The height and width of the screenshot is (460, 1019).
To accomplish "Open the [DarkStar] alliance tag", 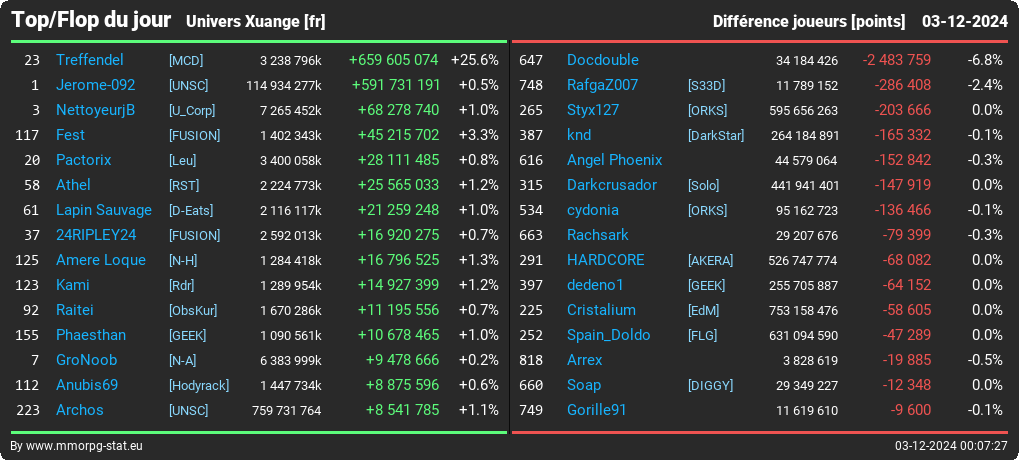I will [x=716, y=135].
